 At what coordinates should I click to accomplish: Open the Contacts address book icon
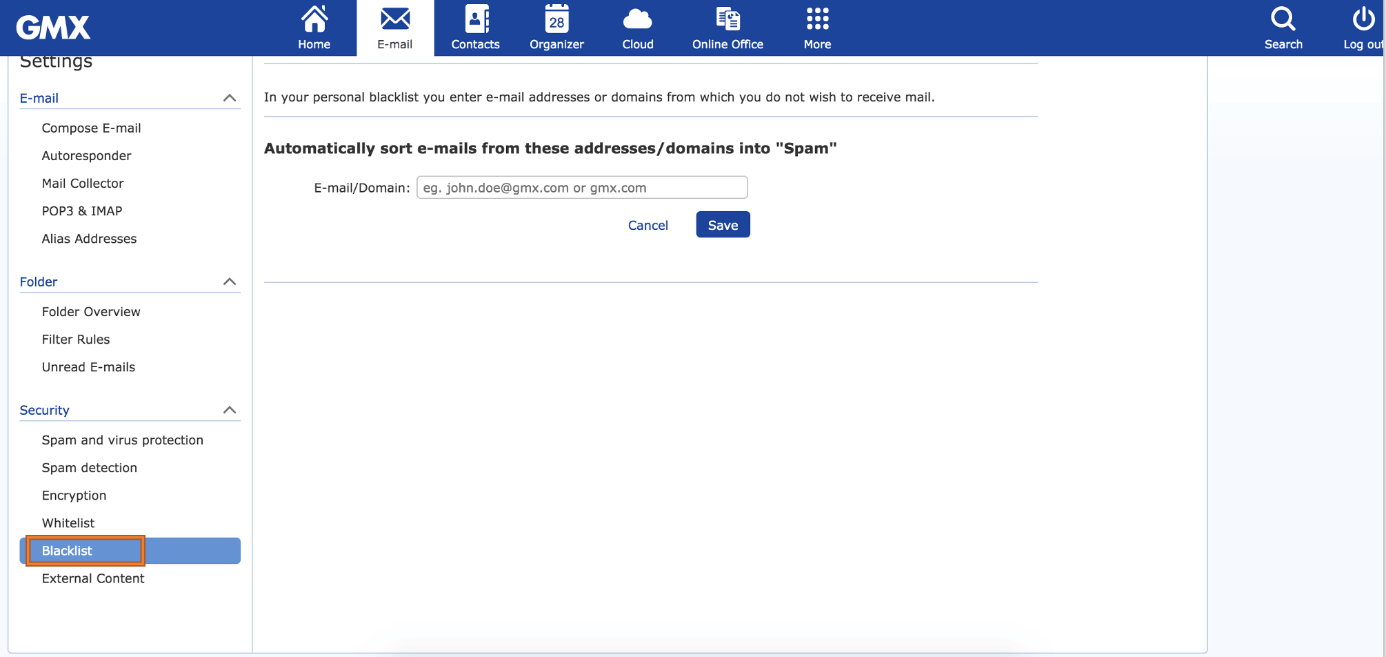tap(476, 19)
